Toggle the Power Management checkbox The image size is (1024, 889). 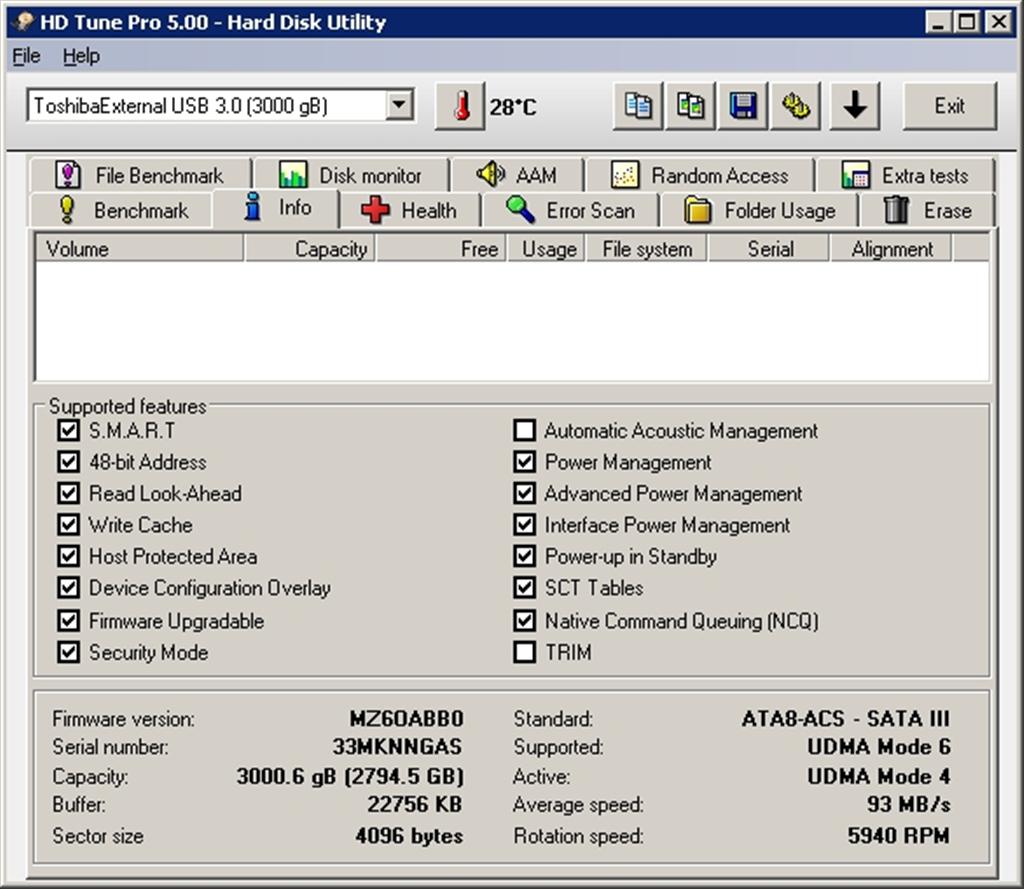click(524, 462)
